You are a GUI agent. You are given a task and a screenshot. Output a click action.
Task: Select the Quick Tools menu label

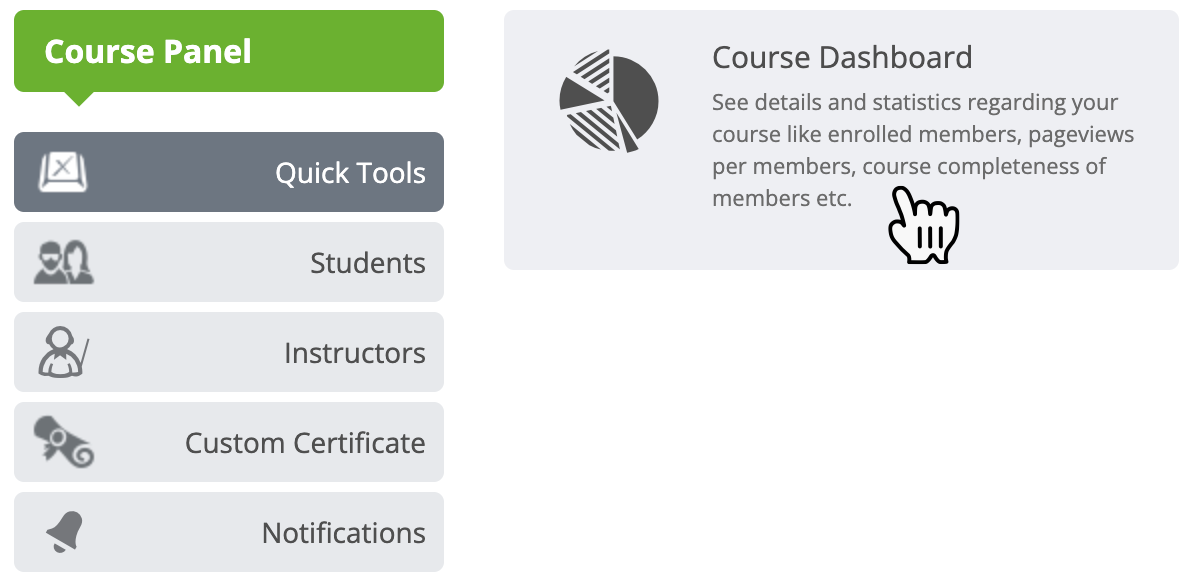click(350, 173)
